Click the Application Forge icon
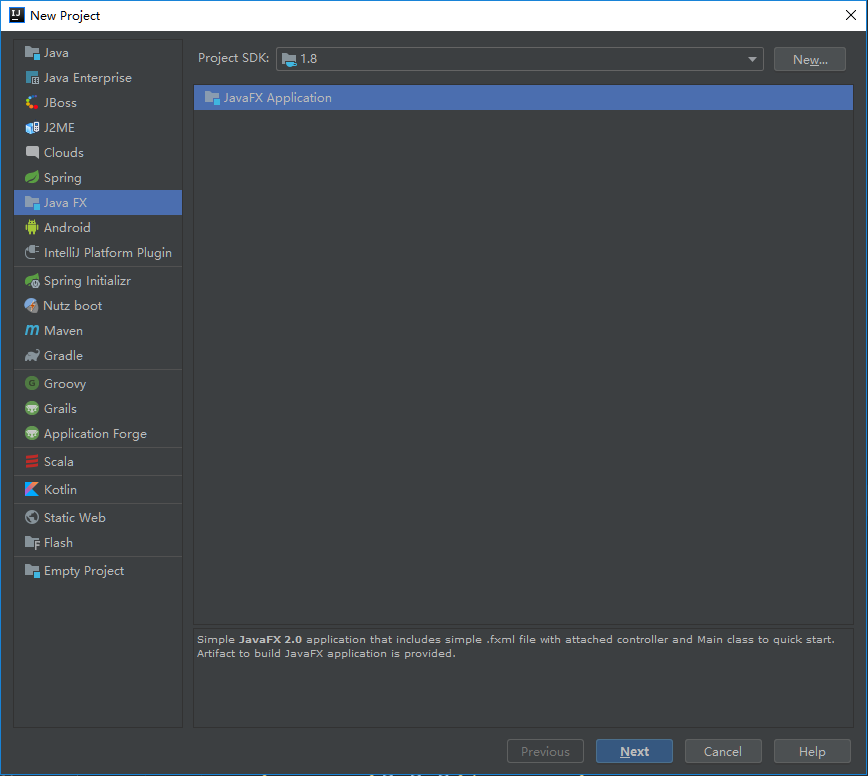Viewport: 868px width, 776px height. pos(32,433)
